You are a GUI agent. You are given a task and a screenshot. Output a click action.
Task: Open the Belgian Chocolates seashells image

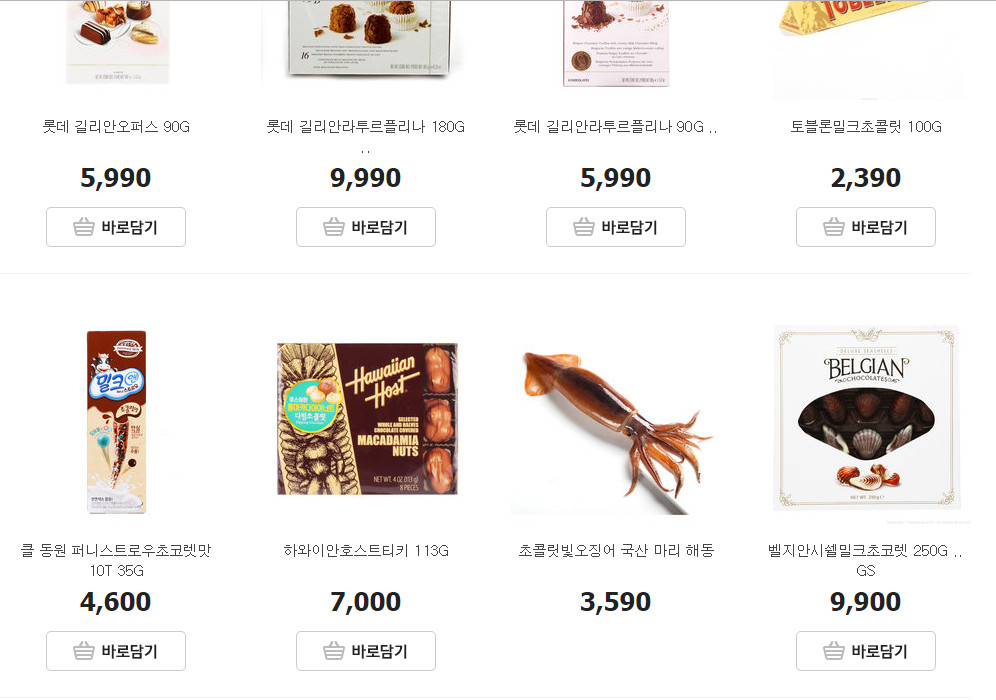[866, 419]
